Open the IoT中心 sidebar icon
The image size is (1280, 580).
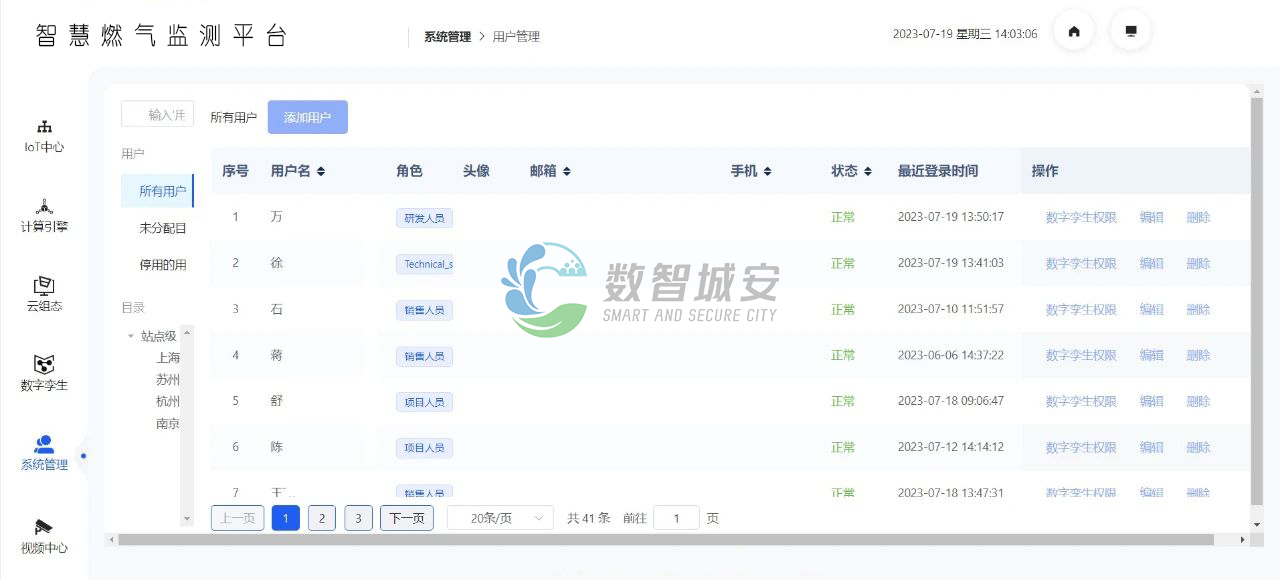pos(44,127)
